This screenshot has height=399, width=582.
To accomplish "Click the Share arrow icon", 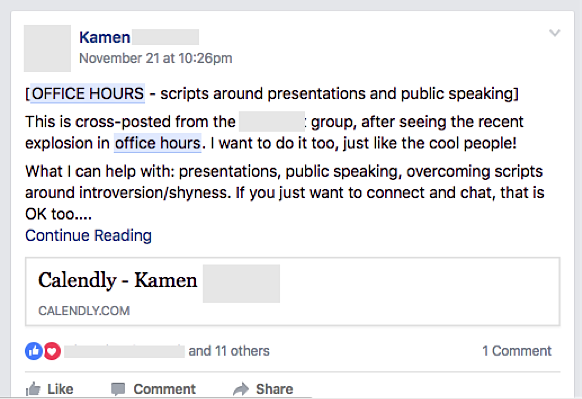I will tap(241, 389).
